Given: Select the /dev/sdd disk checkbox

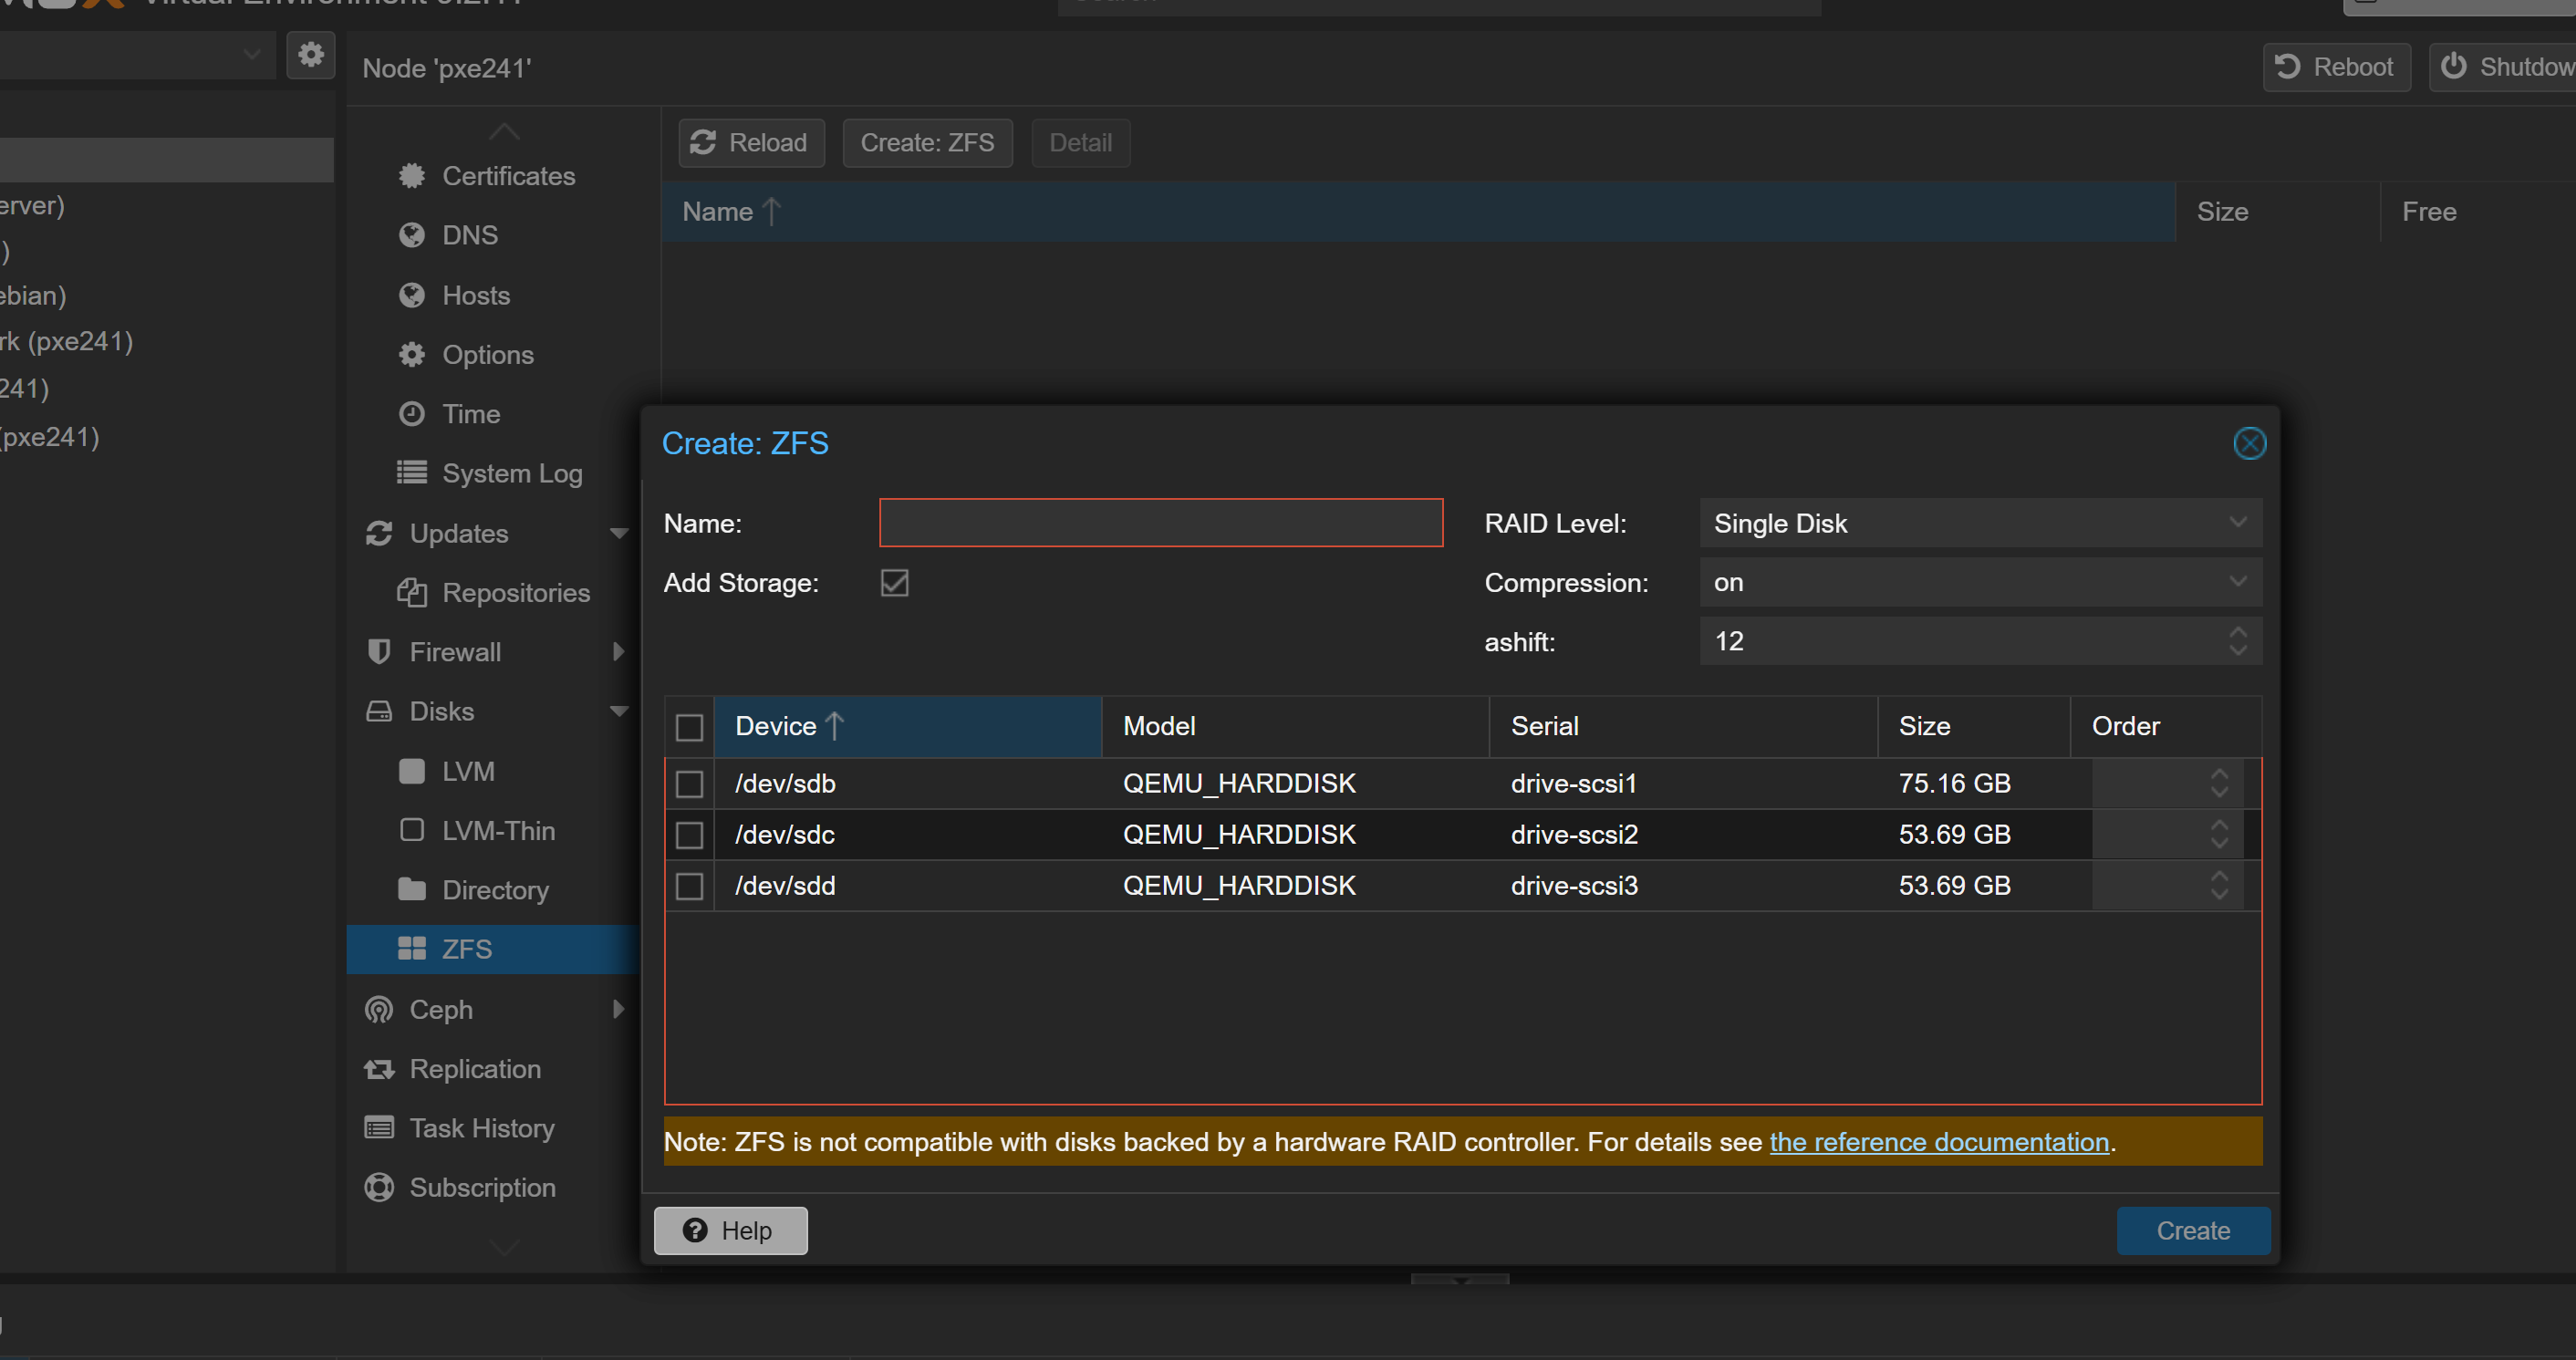Looking at the screenshot, I should click(689, 886).
